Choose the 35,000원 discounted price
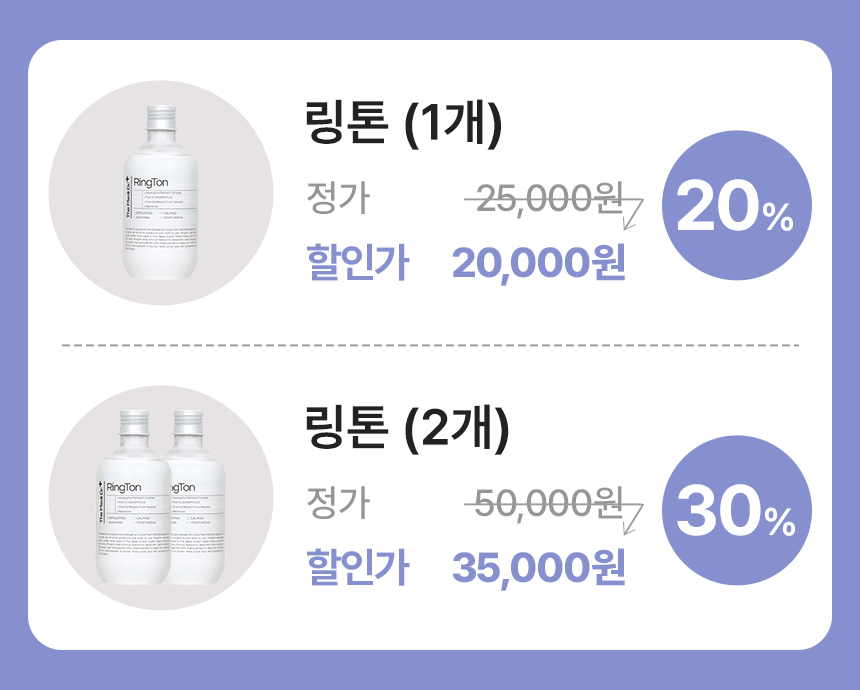The image size is (860, 690). [538, 567]
